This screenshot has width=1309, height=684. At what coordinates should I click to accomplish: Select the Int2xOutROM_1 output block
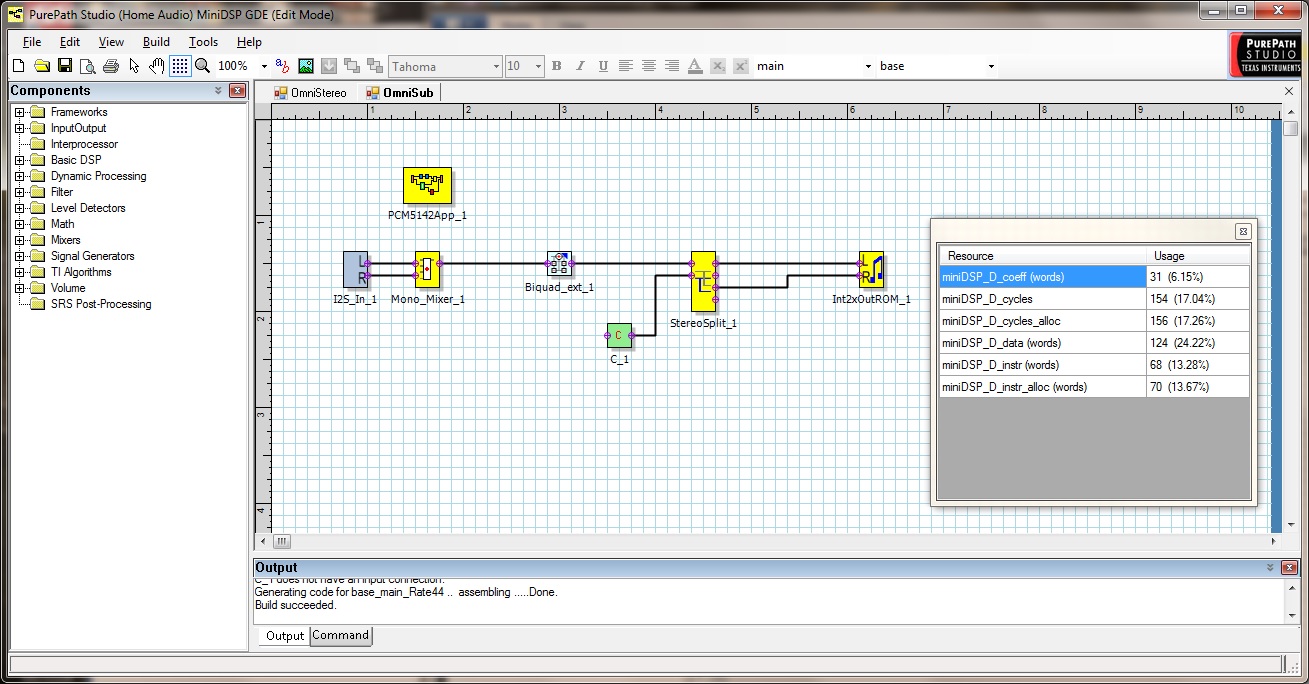pos(871,268)
